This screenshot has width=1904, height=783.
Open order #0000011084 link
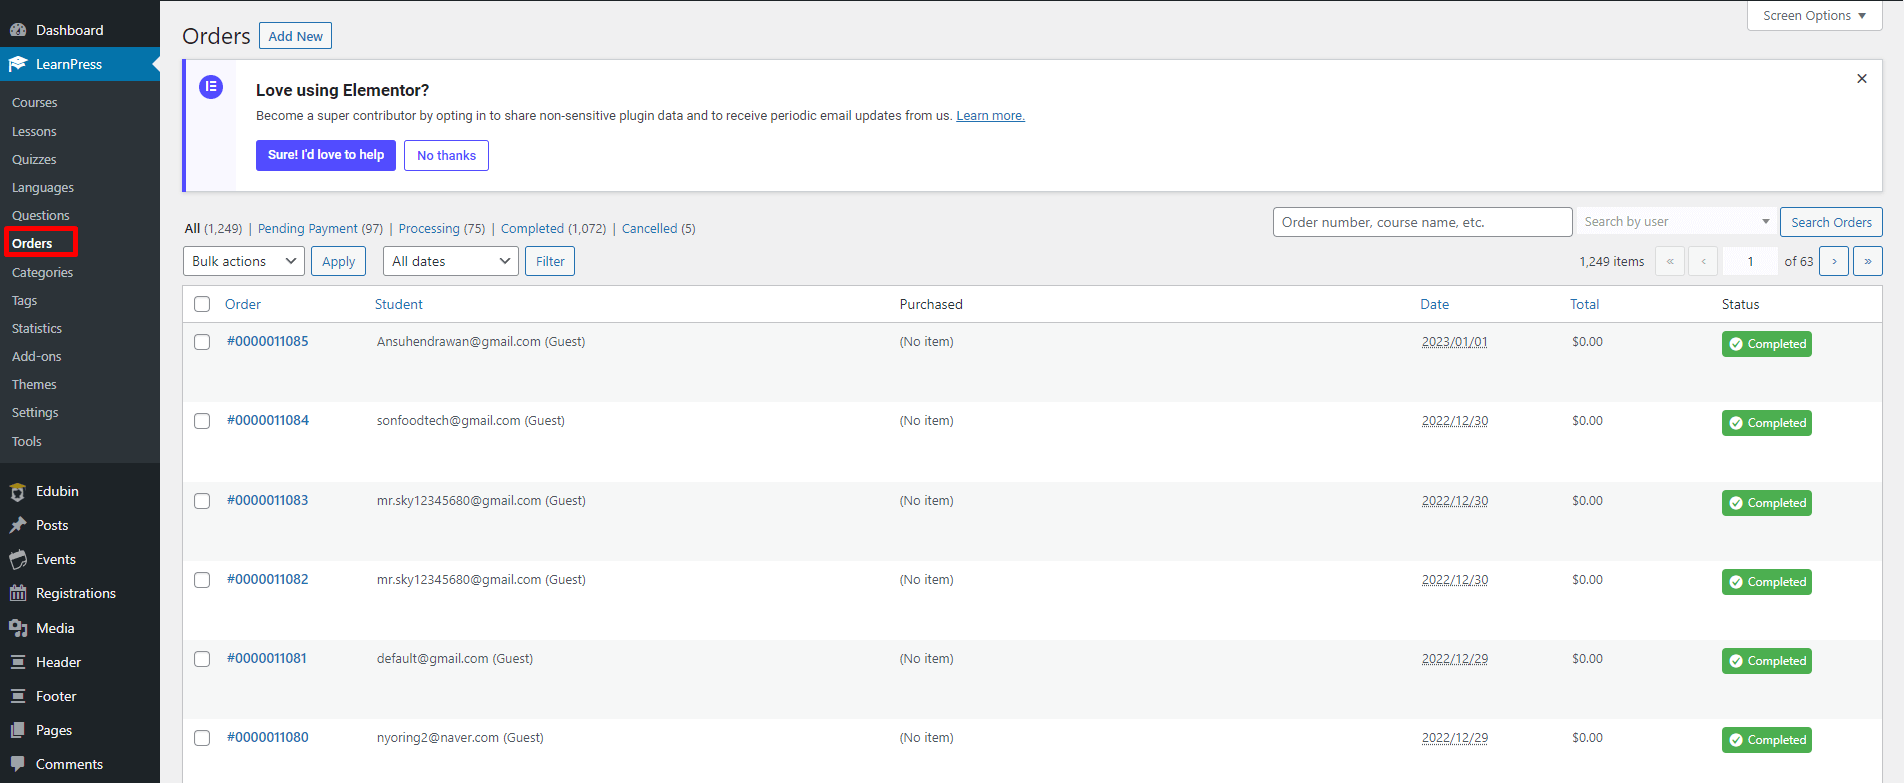268,421
